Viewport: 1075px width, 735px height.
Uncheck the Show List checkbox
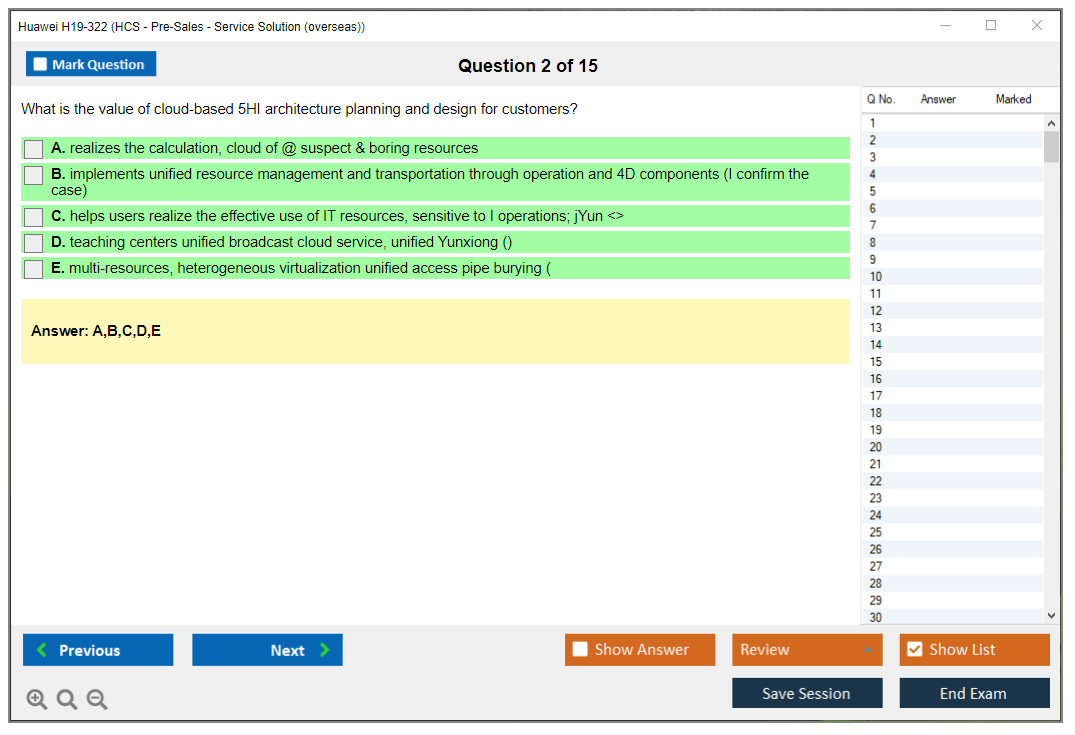(914, 650)
